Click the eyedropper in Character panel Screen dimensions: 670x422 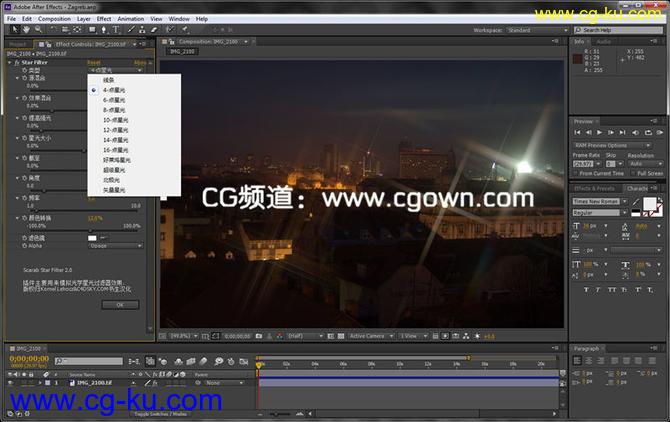pos(636,202)
